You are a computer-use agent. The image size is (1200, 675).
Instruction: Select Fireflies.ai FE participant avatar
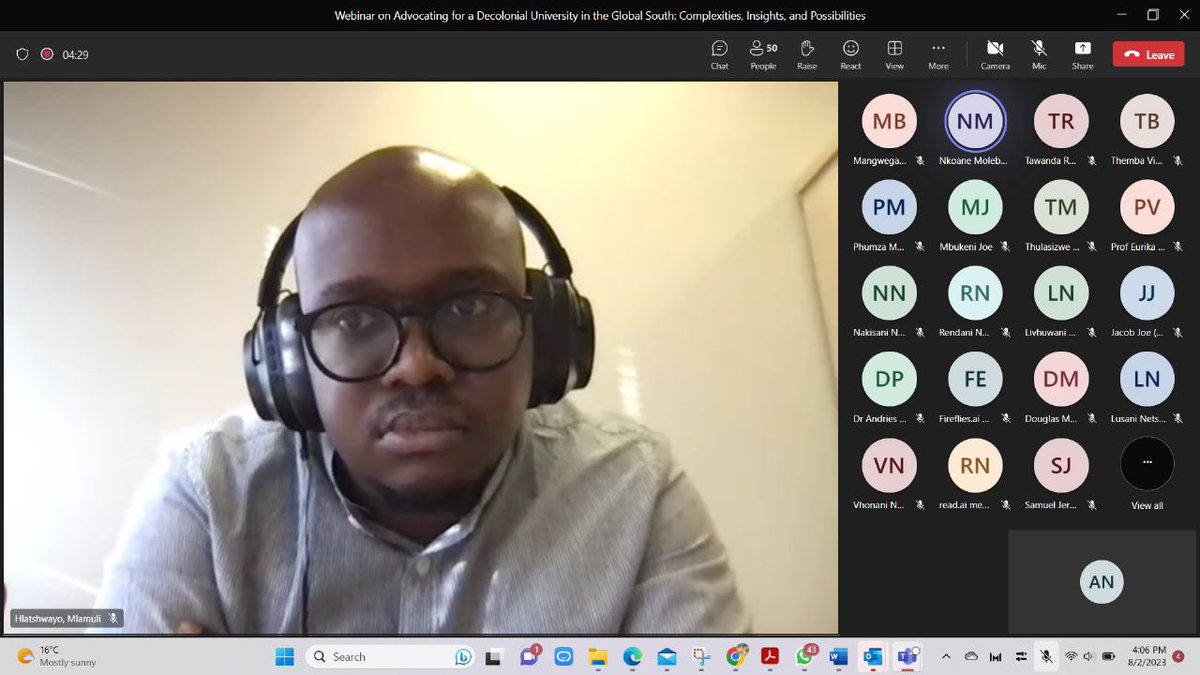coord(975,379)
